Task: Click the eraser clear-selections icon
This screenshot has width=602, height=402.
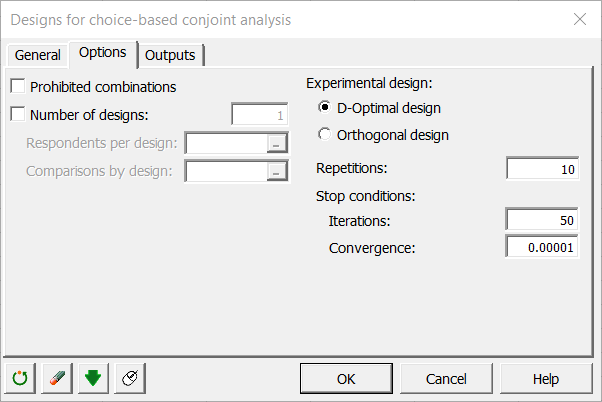Action: coord(57,379)
